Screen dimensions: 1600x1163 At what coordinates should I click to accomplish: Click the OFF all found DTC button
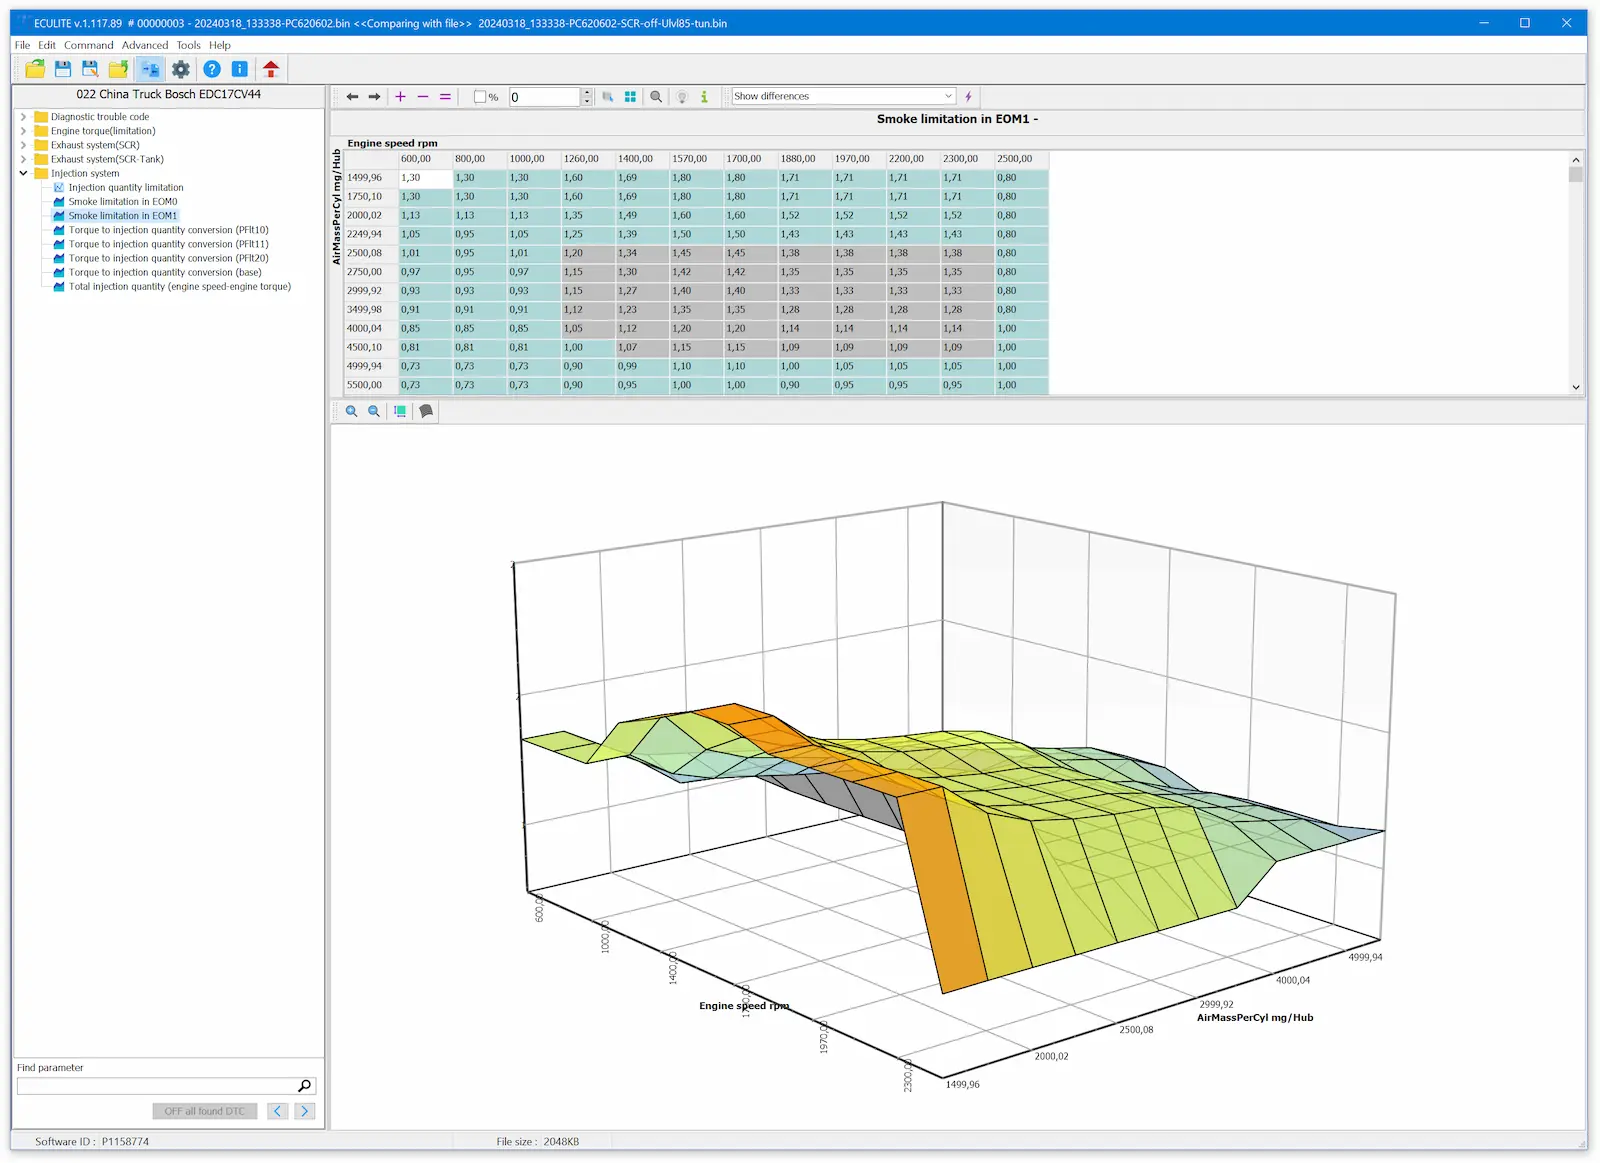[x=205, y=1111]
